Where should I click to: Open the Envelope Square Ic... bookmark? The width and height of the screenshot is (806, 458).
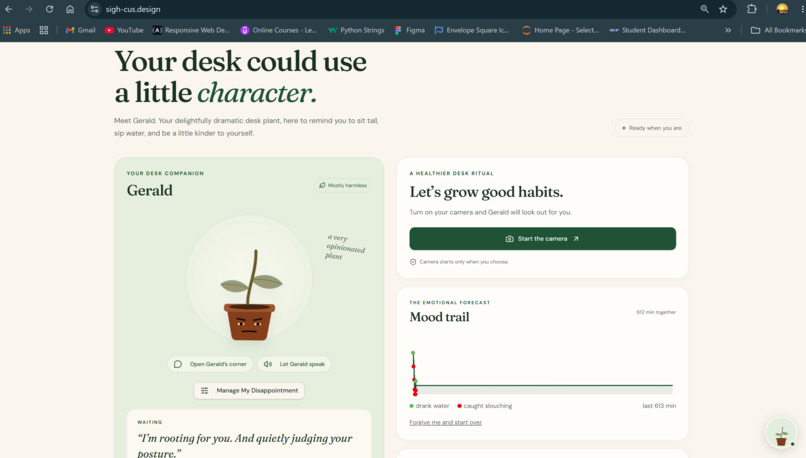coord(472,30)
